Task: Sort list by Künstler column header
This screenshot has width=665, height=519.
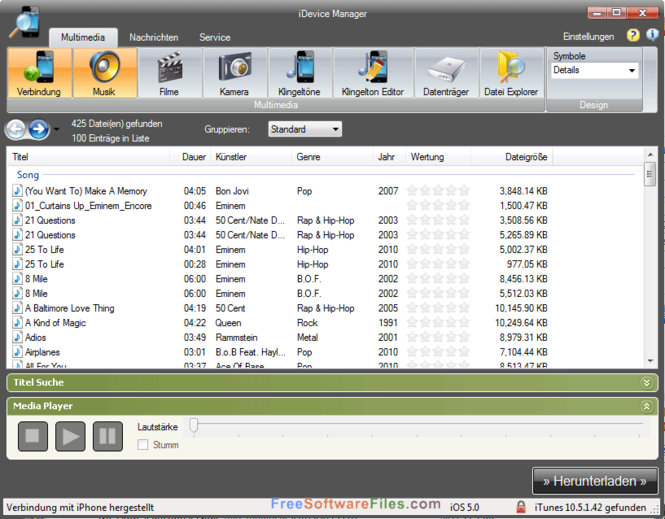Action: (x=251, y=157)
